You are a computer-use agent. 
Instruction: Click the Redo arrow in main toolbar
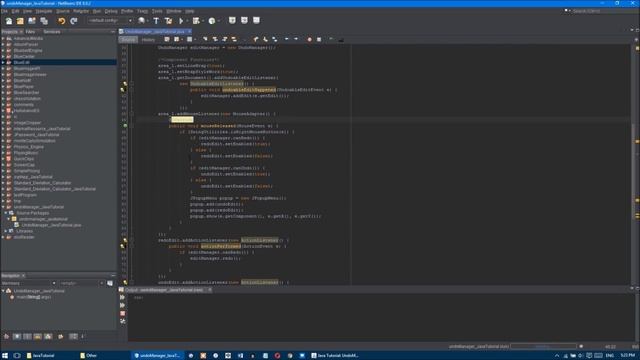pos(73,21)
